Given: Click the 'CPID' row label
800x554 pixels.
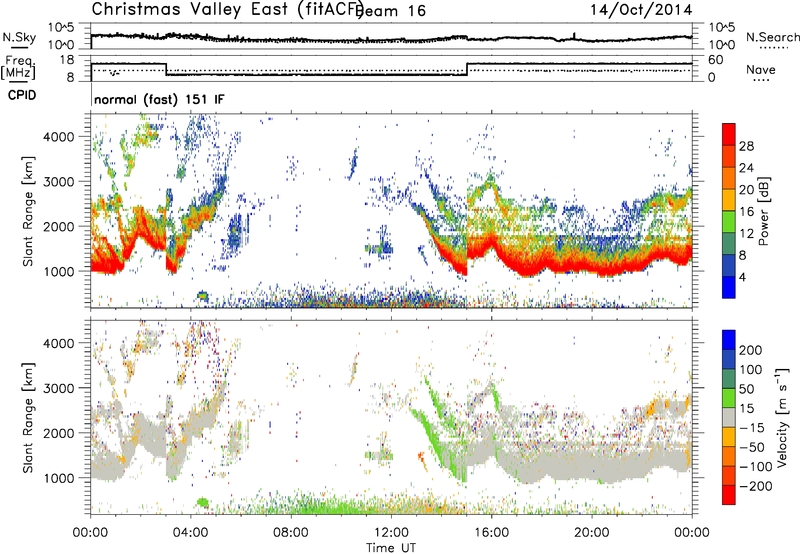Looking at the screenshot, I should pyautogui.click(x=22, y=95).
